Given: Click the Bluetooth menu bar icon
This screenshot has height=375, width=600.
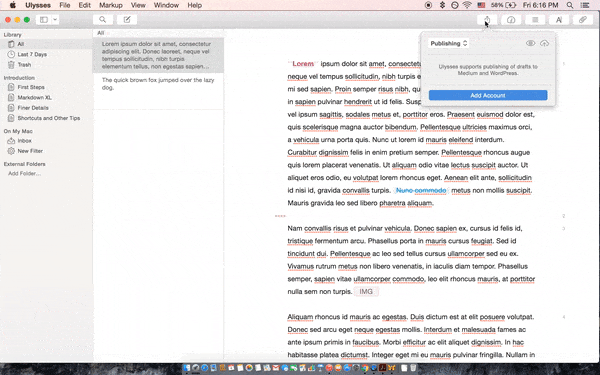Looking at the screenshot, I should tap(442, 5).
